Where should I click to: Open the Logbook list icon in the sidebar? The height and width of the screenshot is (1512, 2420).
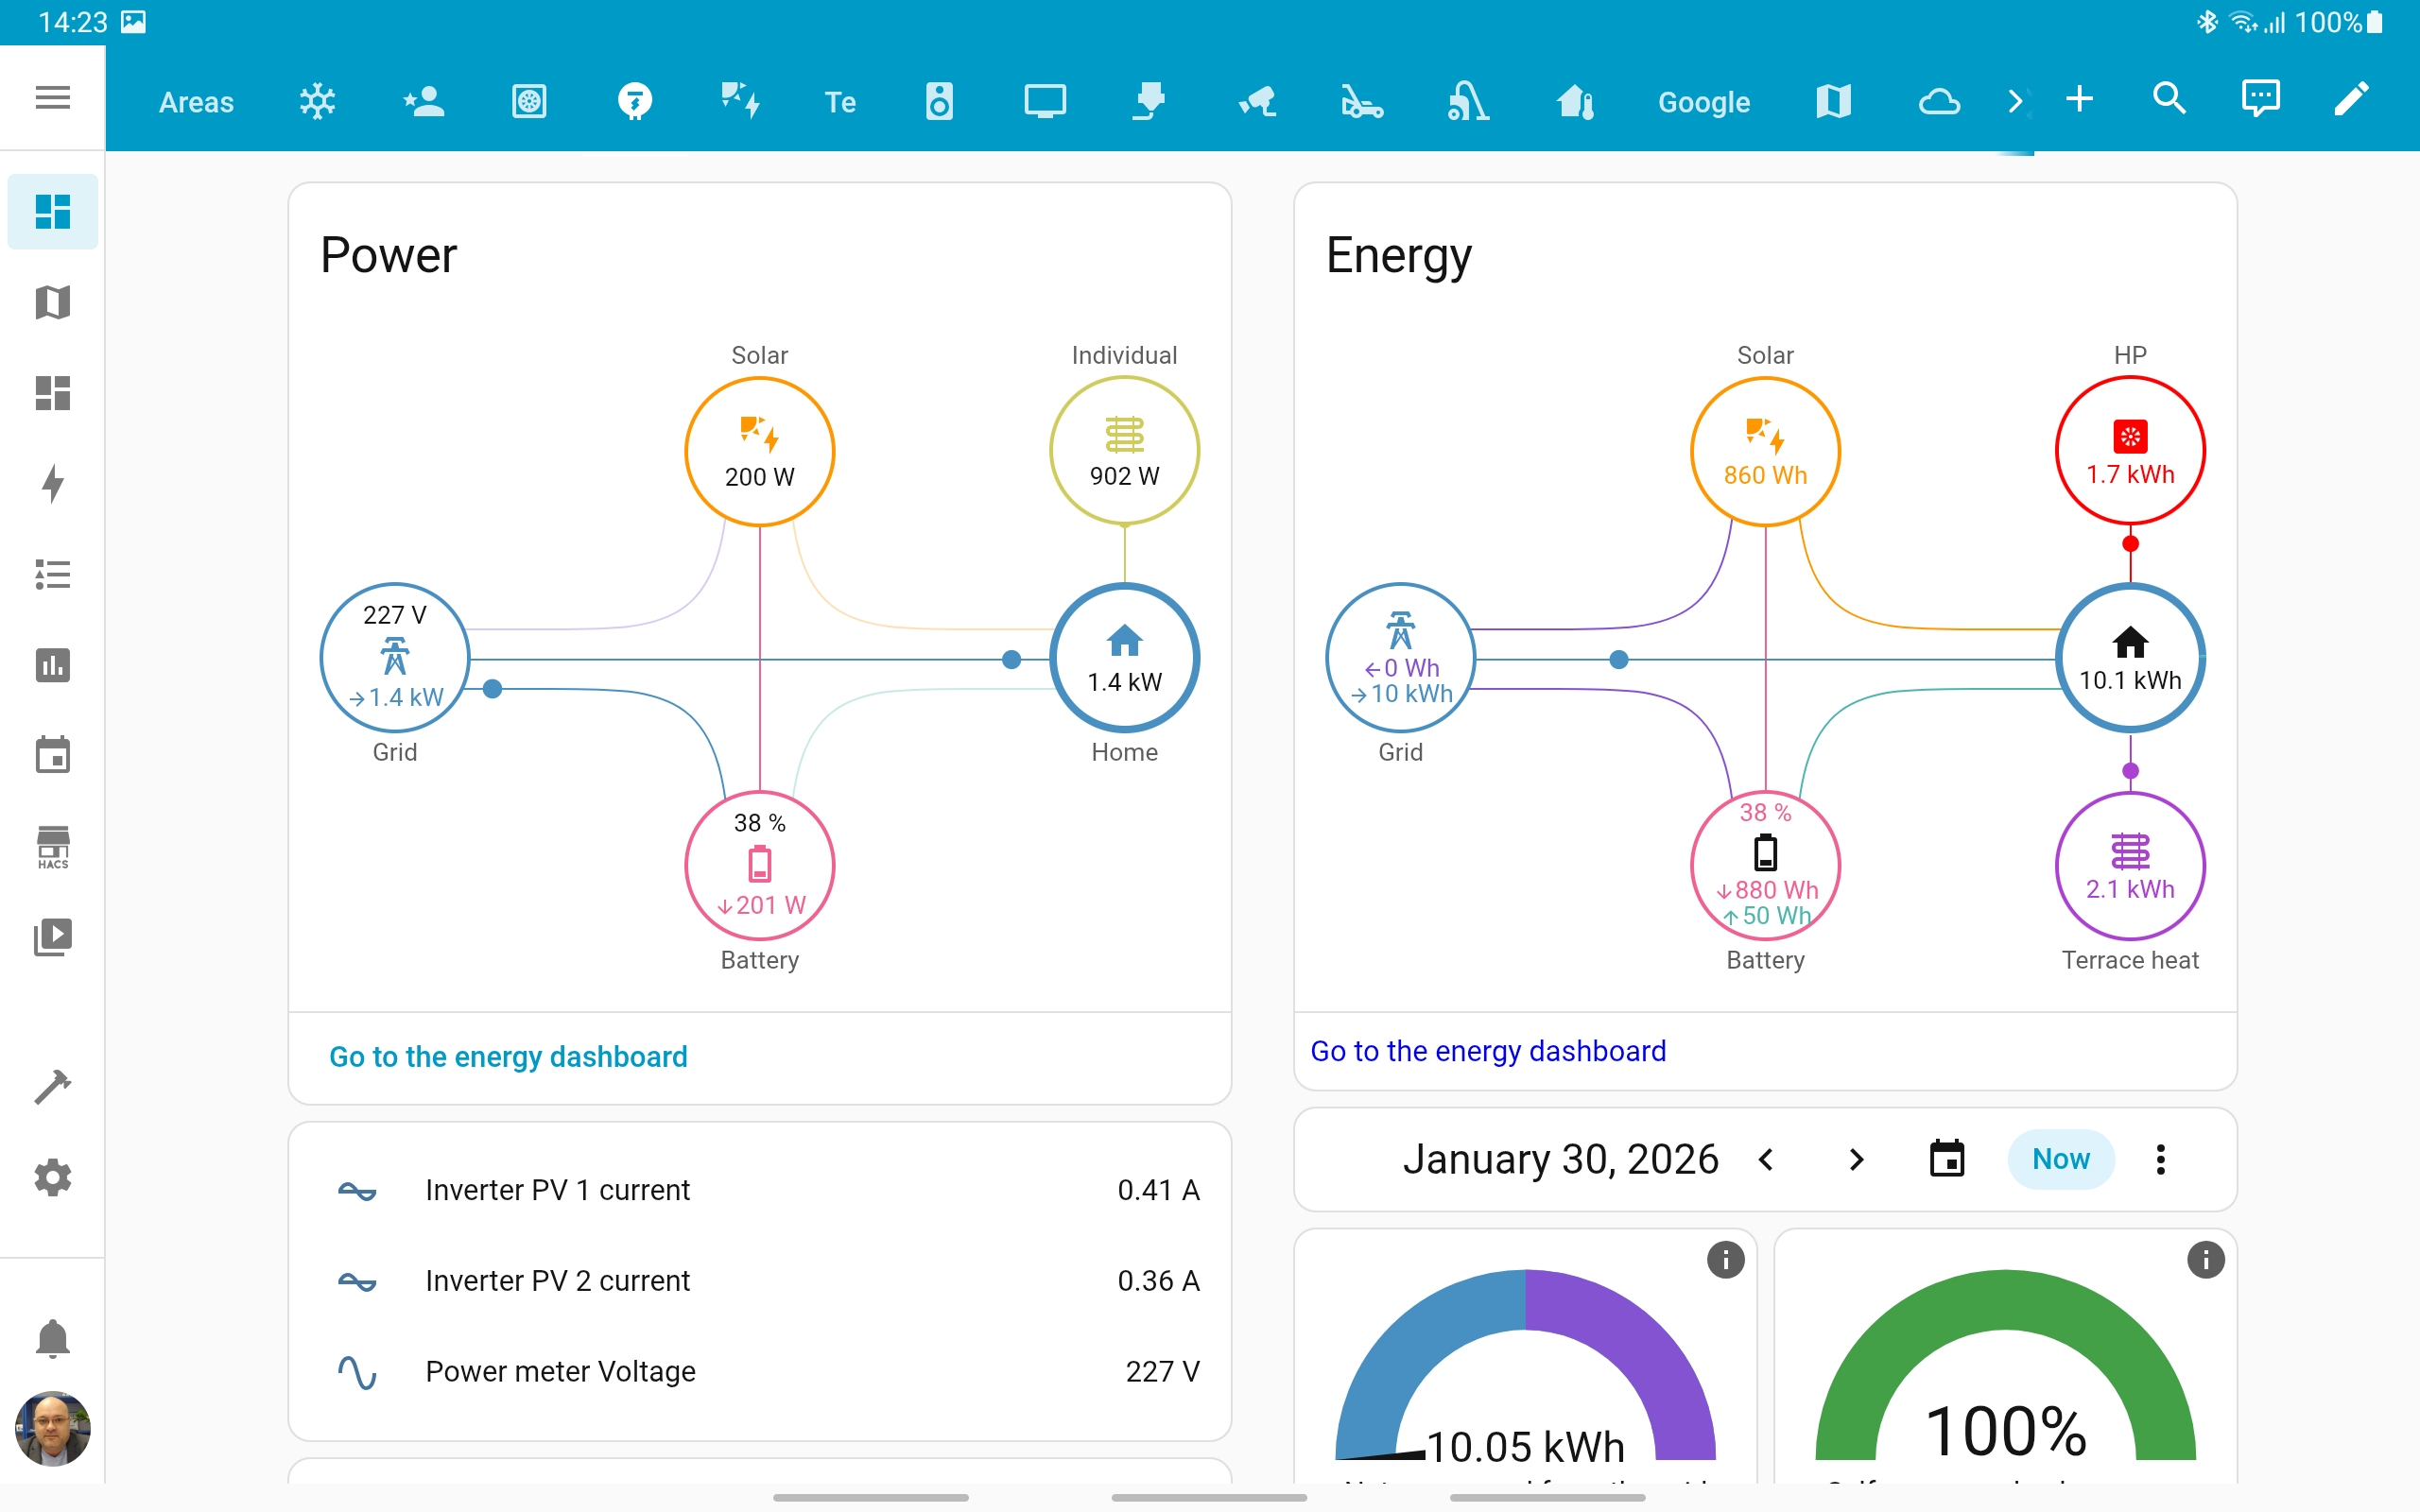52,574
